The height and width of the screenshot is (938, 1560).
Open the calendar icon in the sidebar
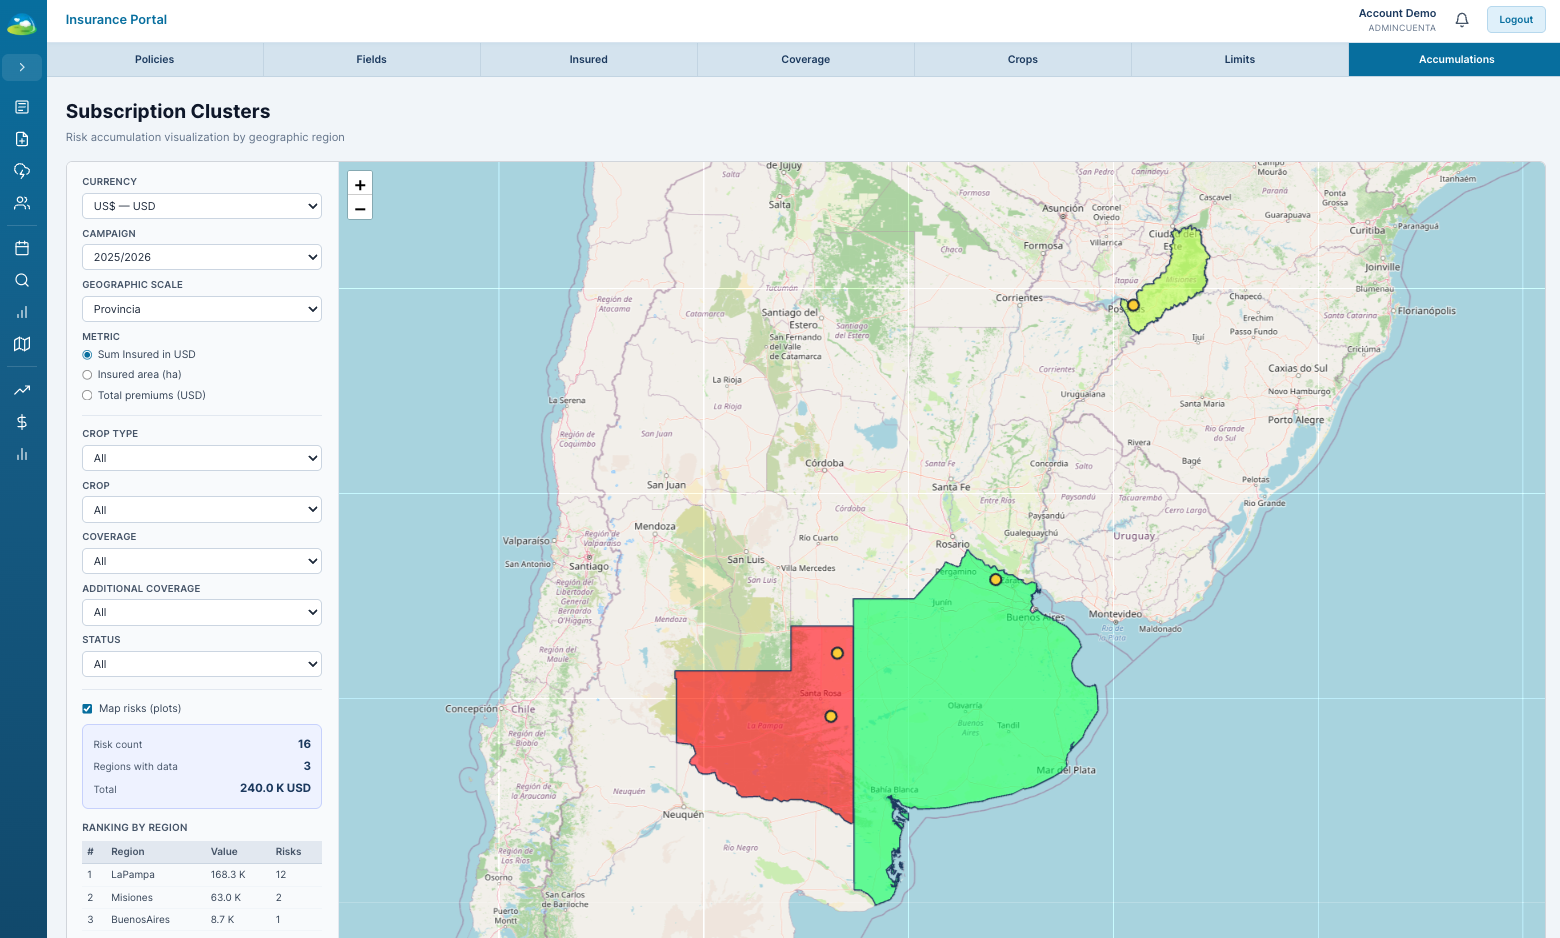22,248
